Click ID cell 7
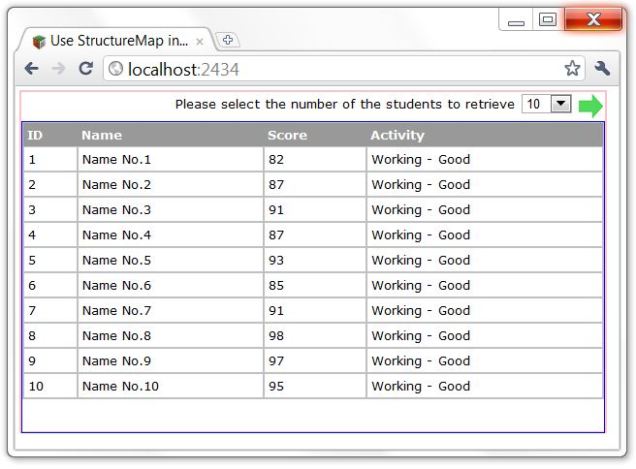Image resolution: width=636 pixels, height=469 pixels. coord(50,310)
